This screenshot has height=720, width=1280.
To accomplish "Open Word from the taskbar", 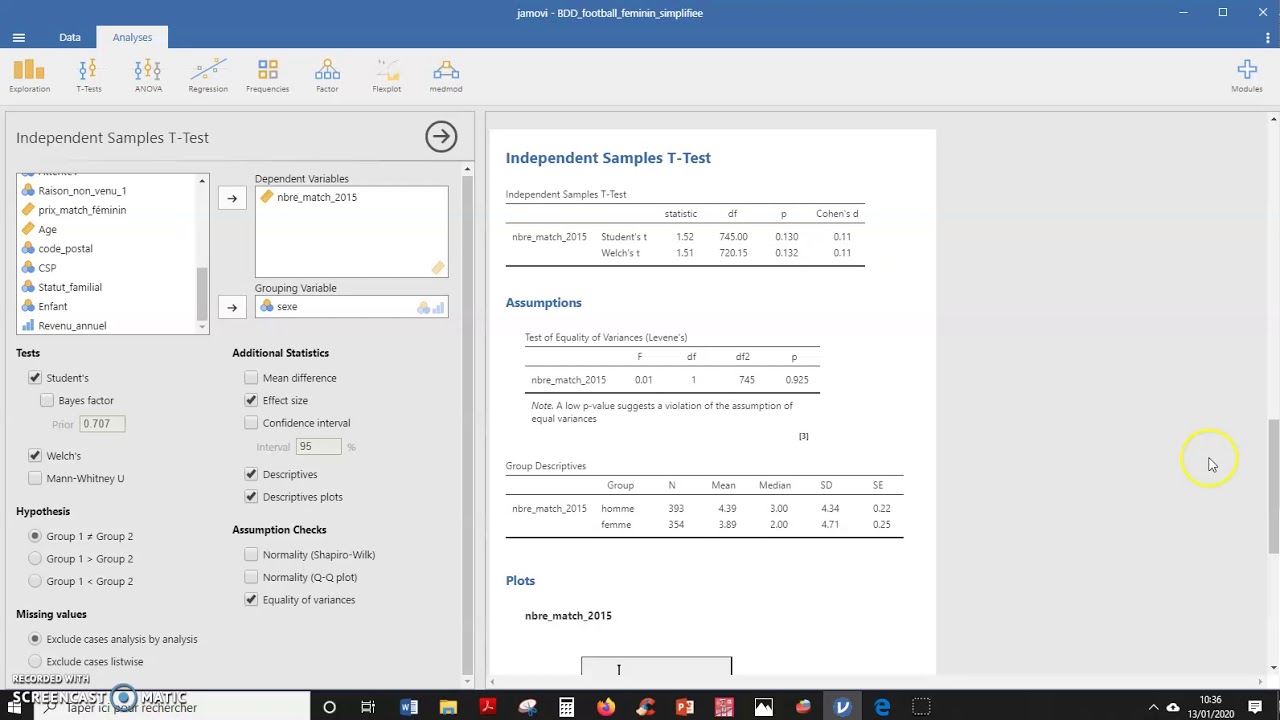I will point(409,707).
